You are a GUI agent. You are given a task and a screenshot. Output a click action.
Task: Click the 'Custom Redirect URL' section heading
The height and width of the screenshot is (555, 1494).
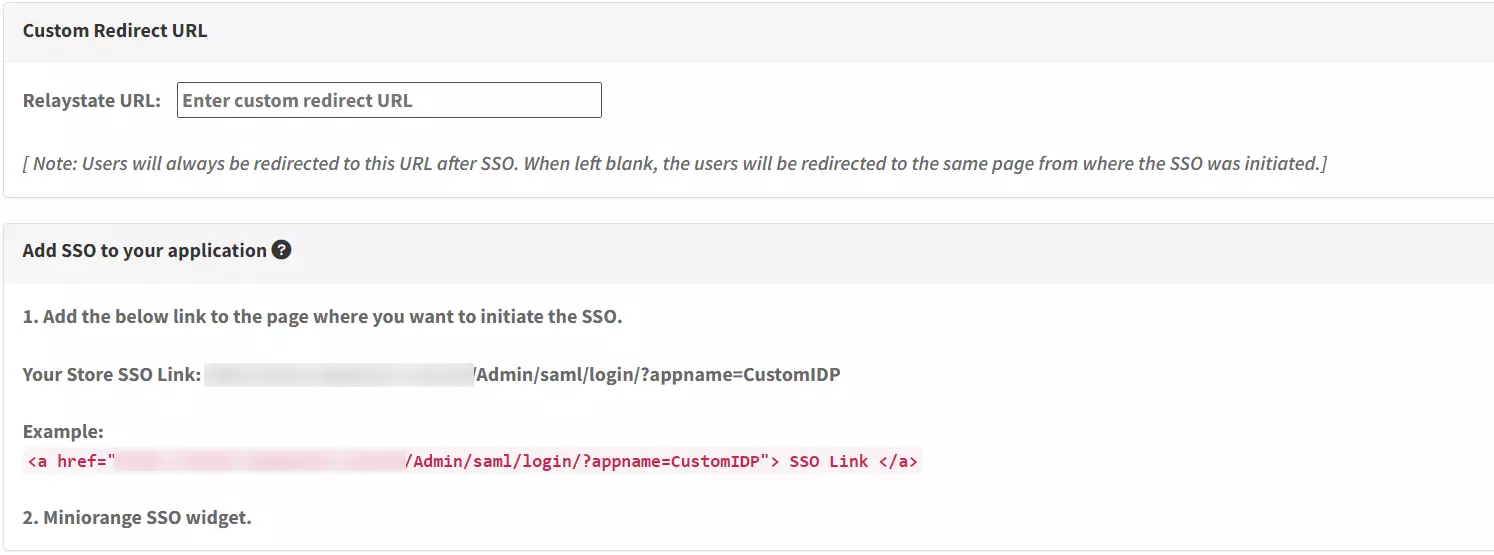115,30
